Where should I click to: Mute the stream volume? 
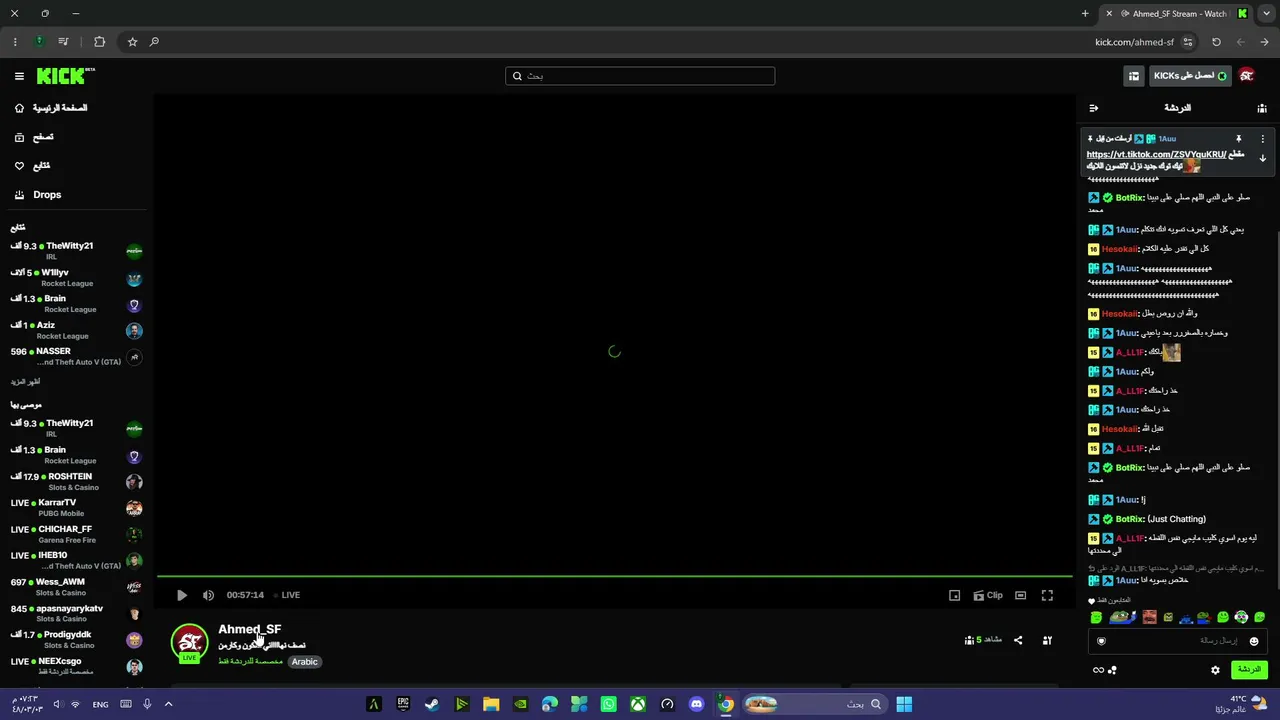(208, 595)
